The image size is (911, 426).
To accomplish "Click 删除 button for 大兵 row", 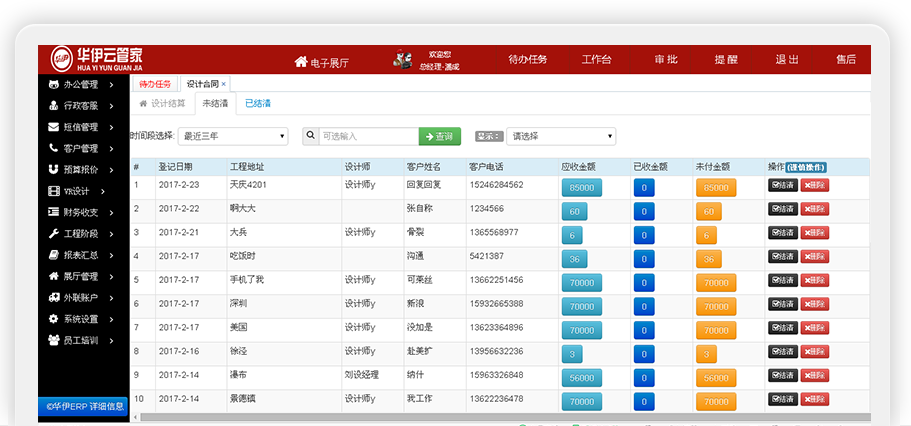I will pos(815,233).
